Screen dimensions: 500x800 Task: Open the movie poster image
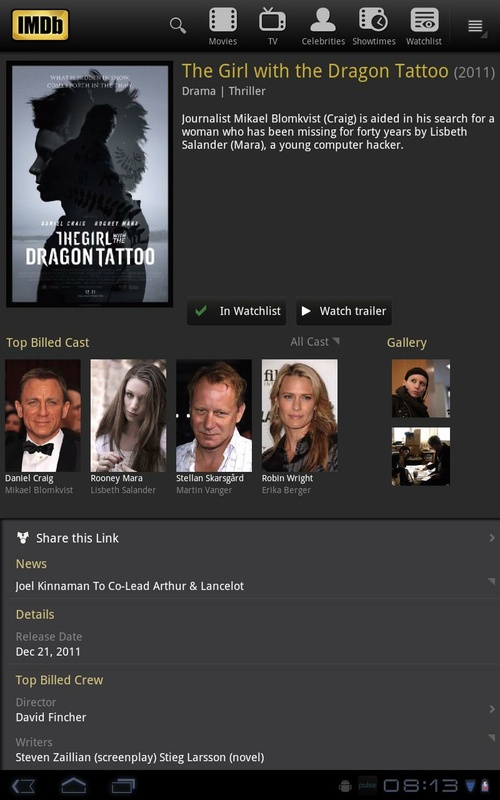point(90,184)
